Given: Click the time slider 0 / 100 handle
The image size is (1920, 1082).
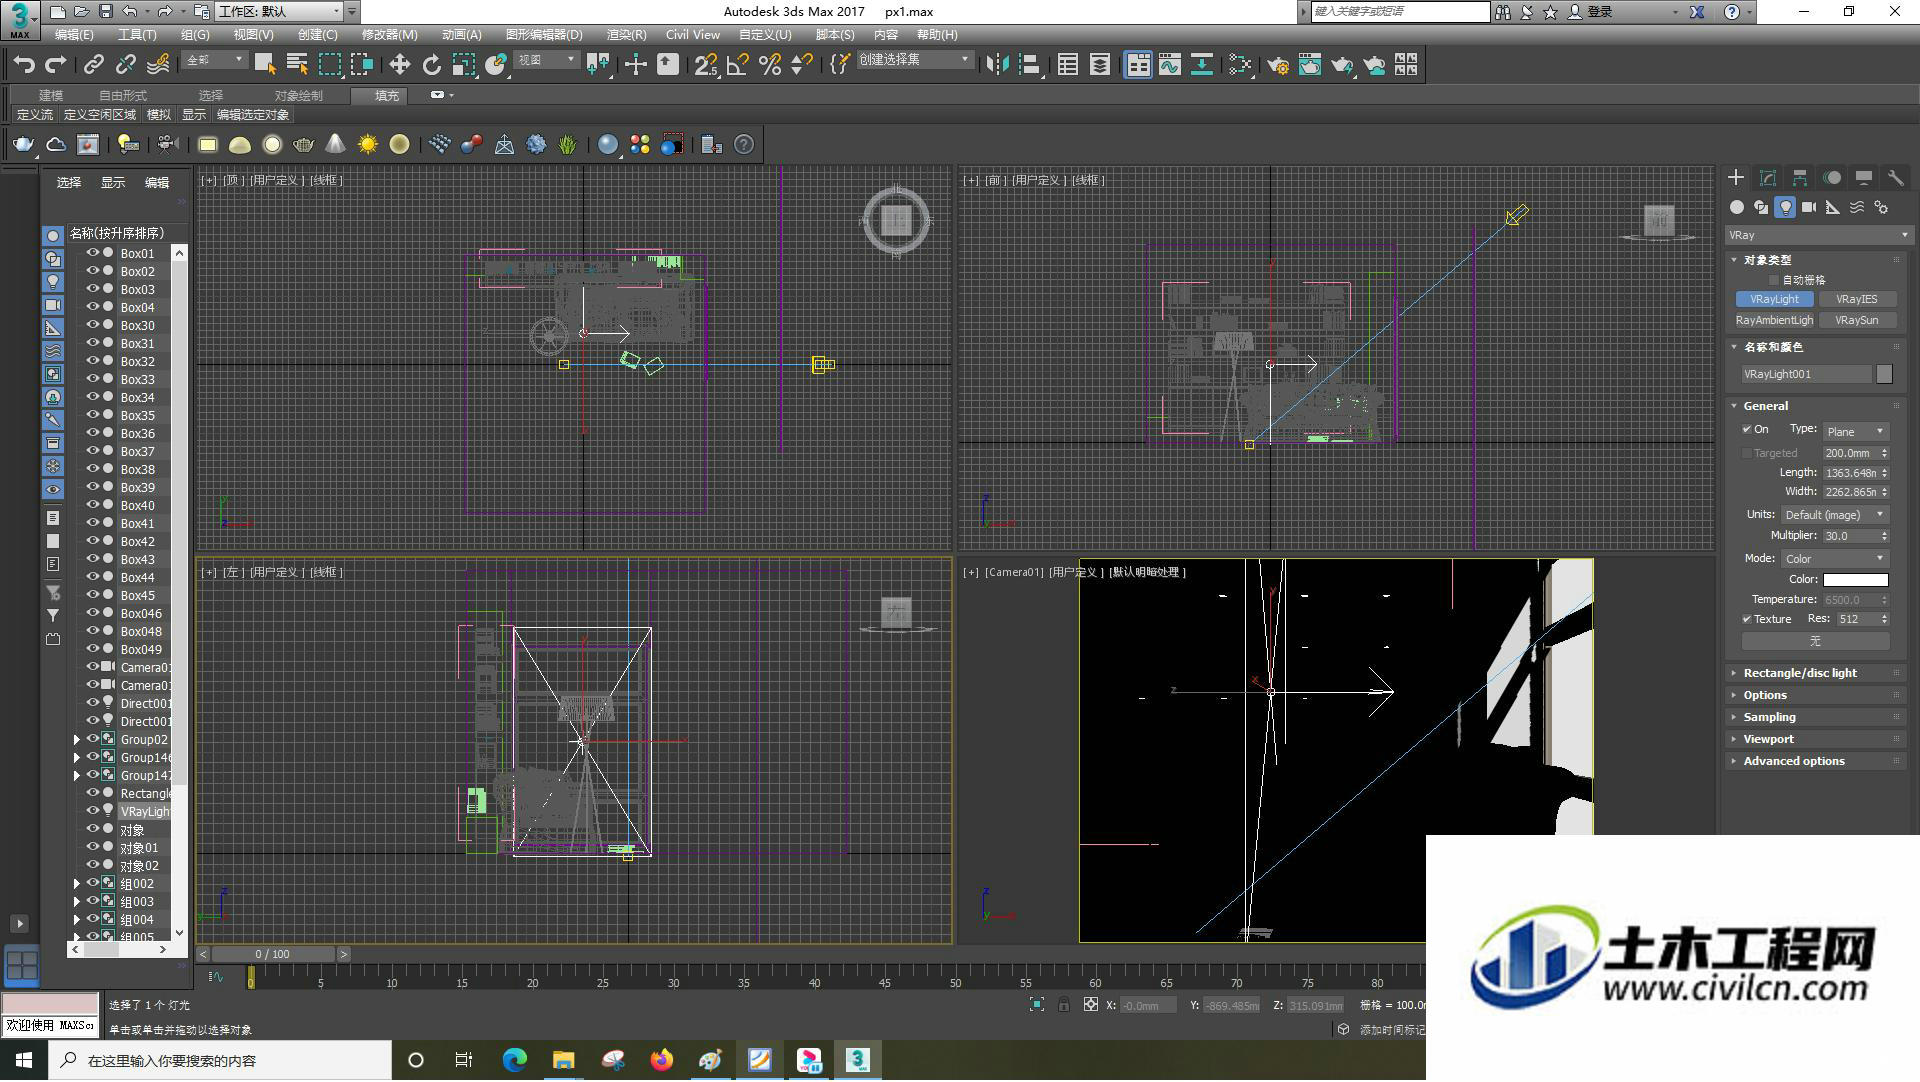Looking at the screenshot, I should (272, 955).
